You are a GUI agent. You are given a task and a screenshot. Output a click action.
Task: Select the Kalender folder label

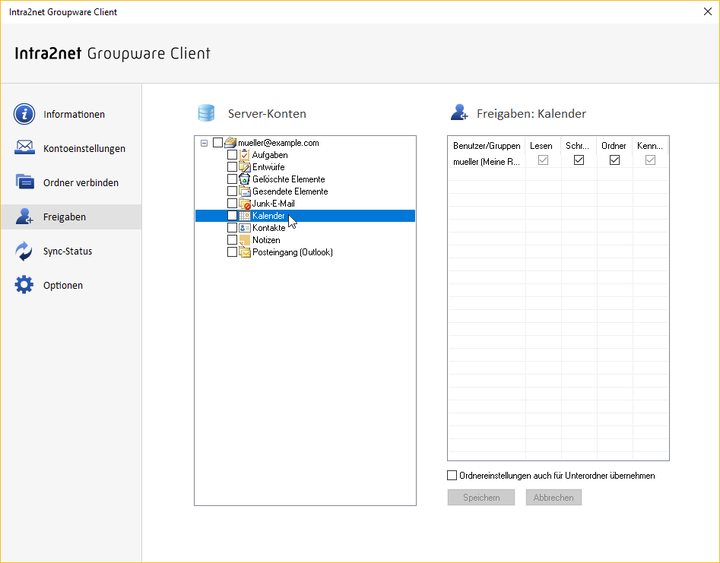point(269,215)
